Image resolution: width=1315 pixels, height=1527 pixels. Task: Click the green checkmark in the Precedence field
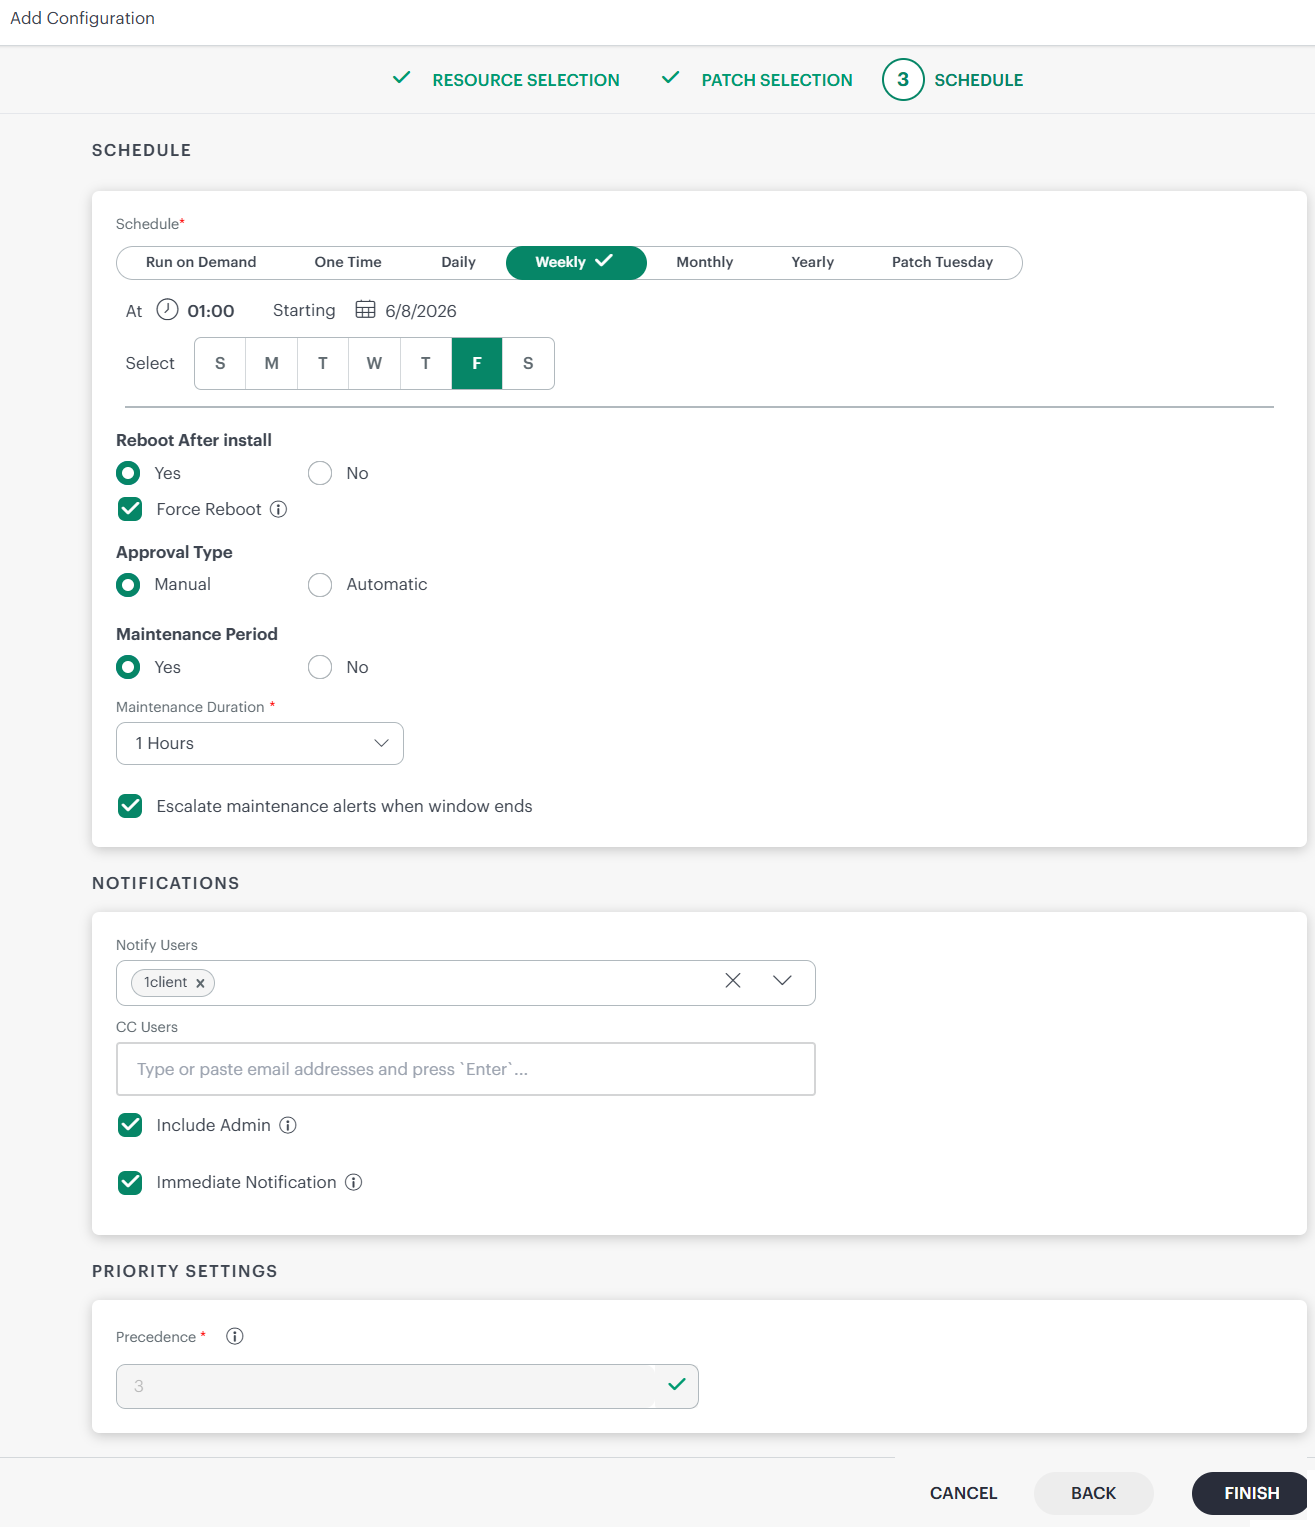click(677, 1385)
